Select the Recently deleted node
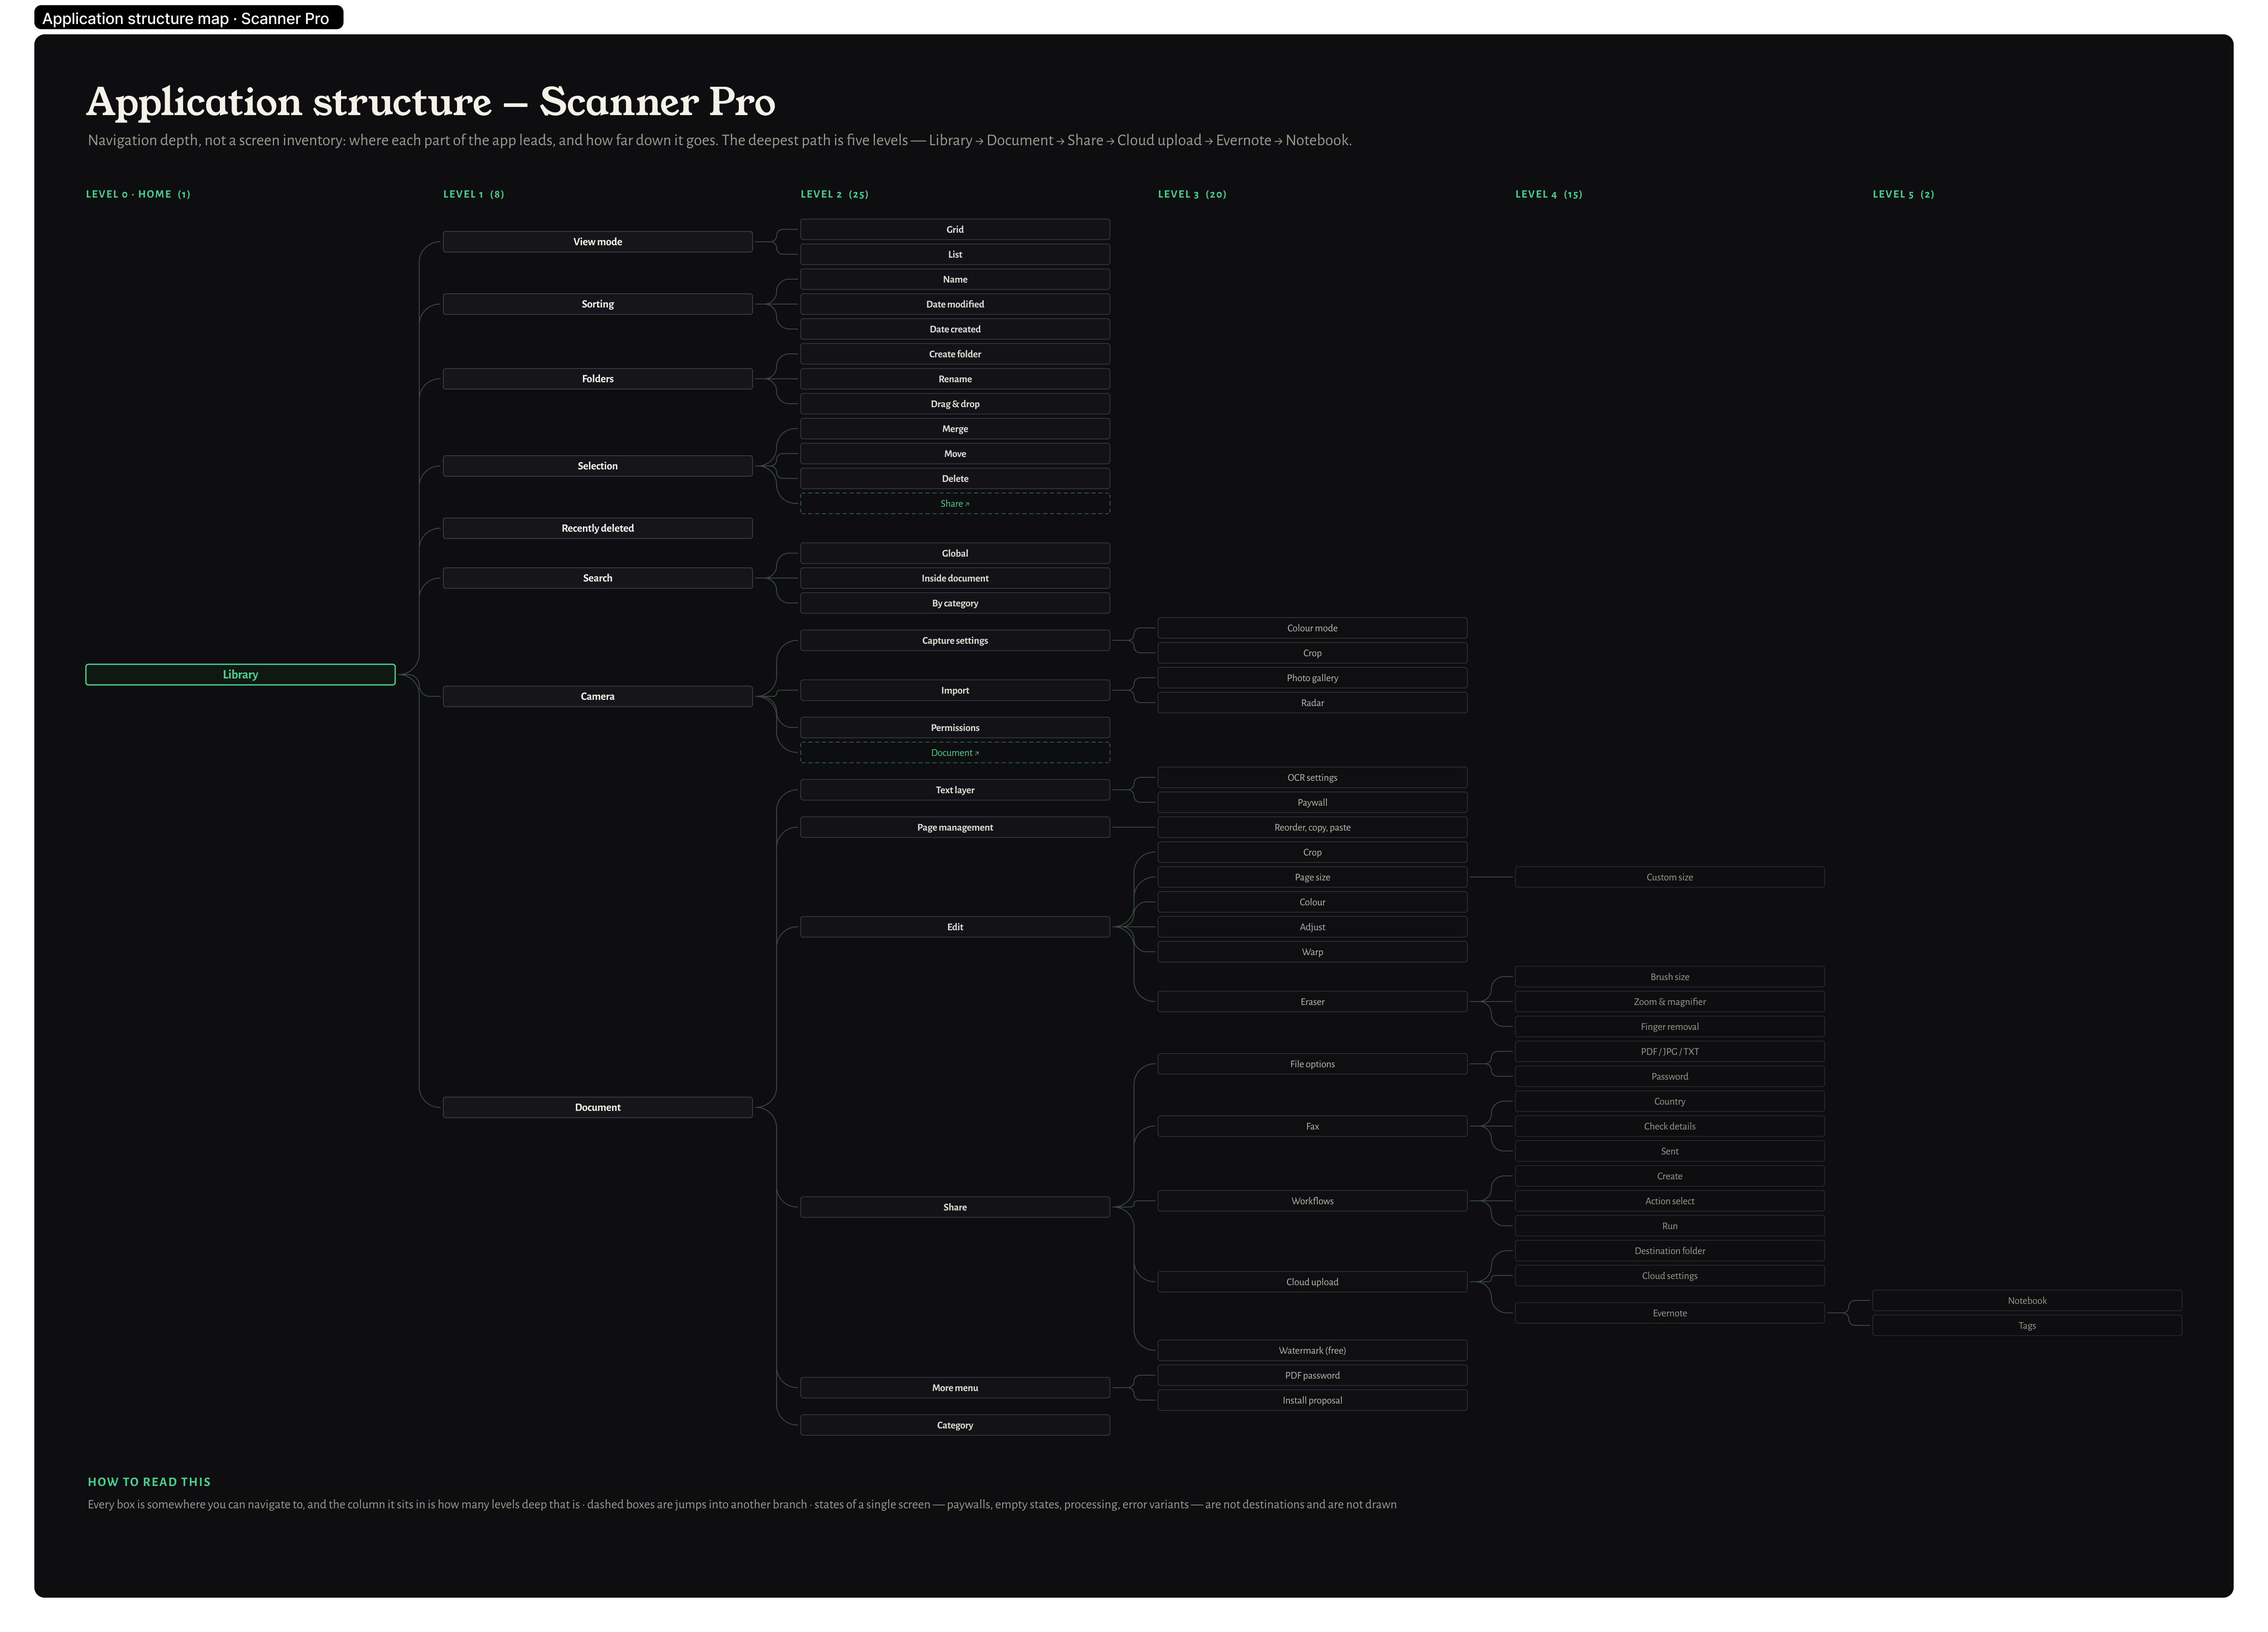The height and width of the screenshot is (1632, 2268). point(597,528)
